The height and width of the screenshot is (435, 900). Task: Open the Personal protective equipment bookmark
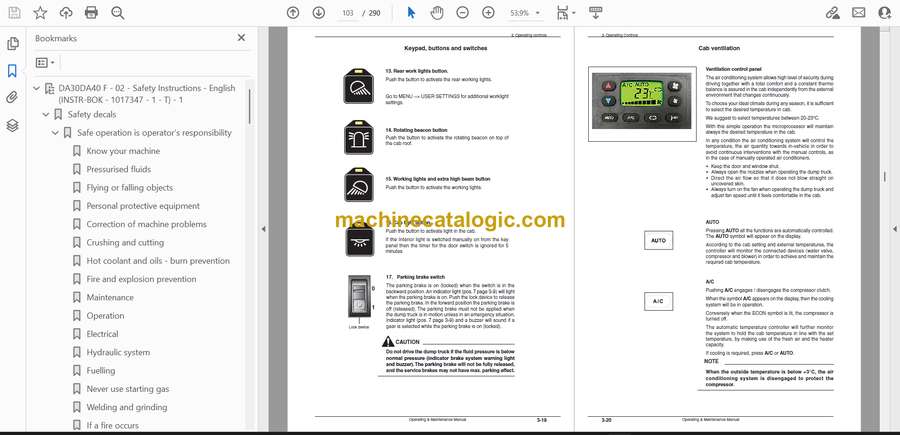[x=143, y=206]
